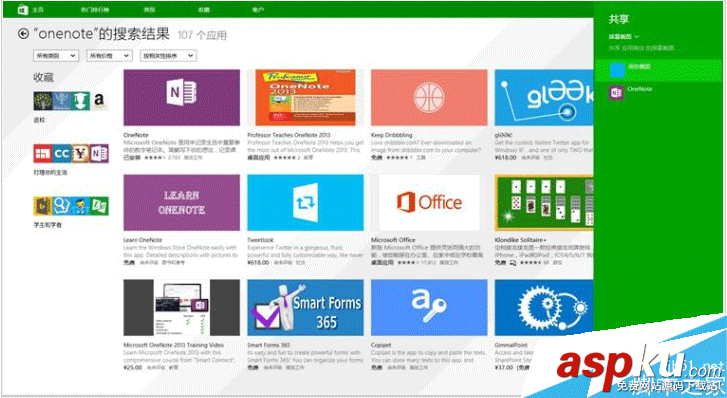Open the collections menu item in top bar
This screenshot has height=398, width=727.
(204, 9)
